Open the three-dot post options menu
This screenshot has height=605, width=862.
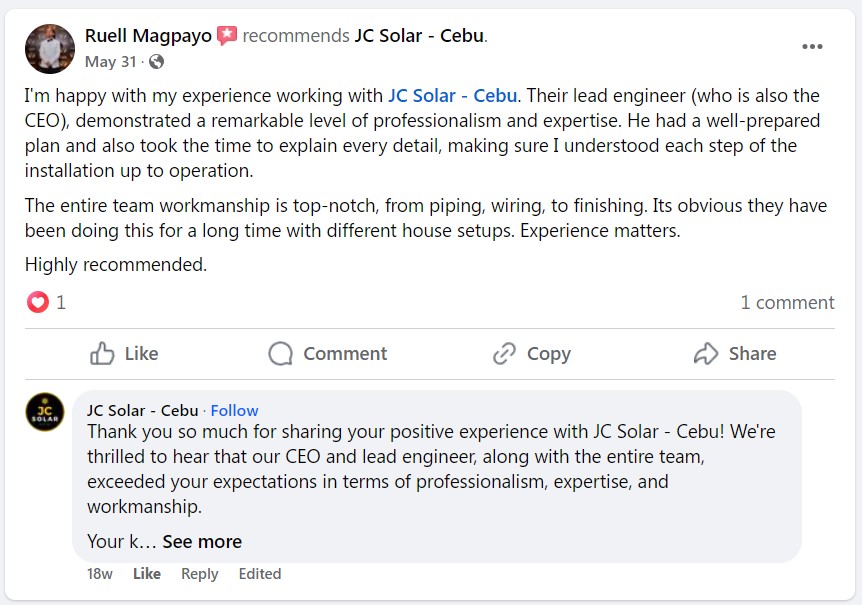(x=812, y=47)
